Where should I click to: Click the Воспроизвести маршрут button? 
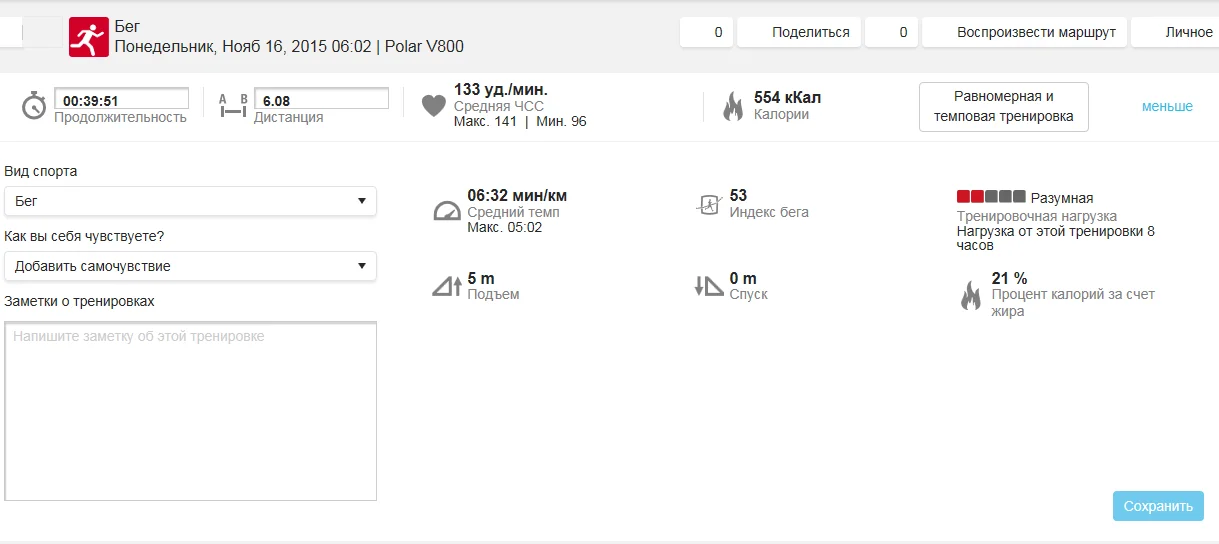[1024, 32]
